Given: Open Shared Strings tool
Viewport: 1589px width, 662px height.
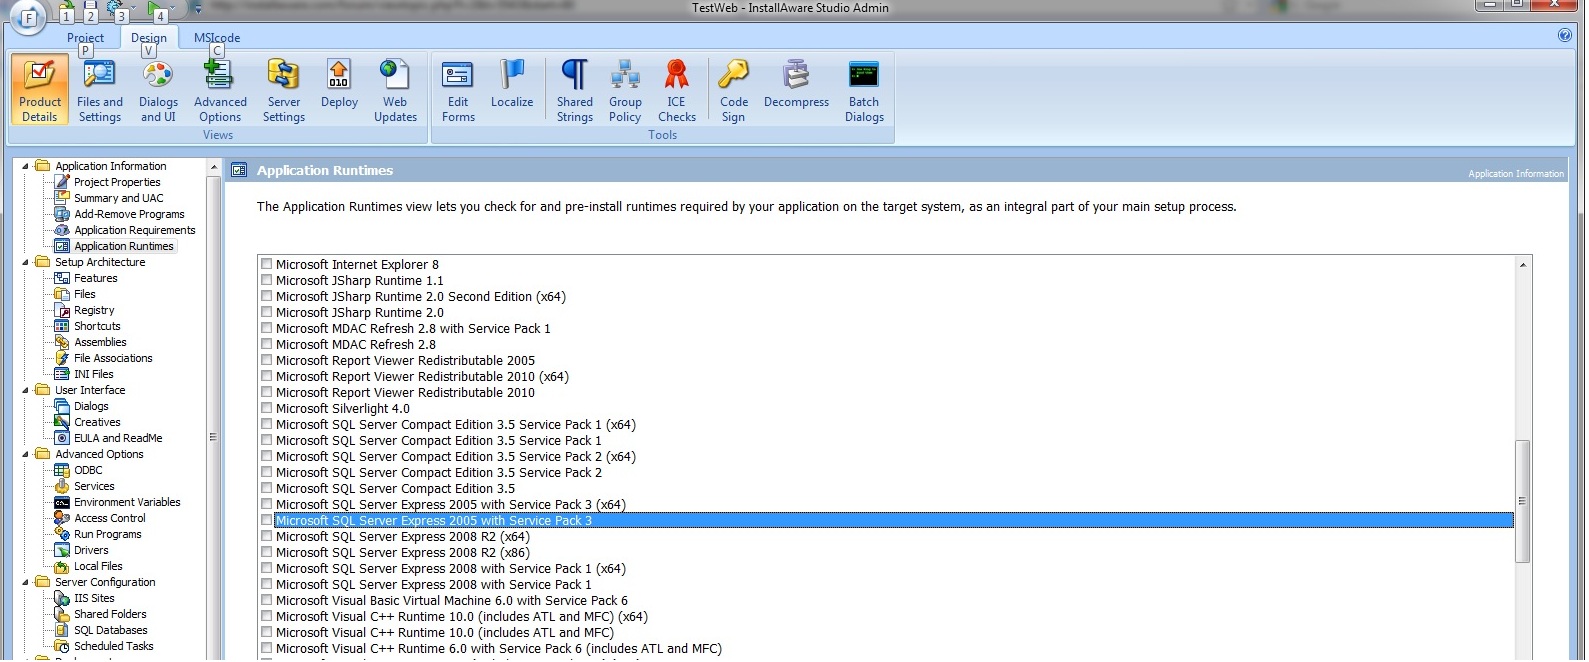Looking at the screenshot, I should click(575, 90).
